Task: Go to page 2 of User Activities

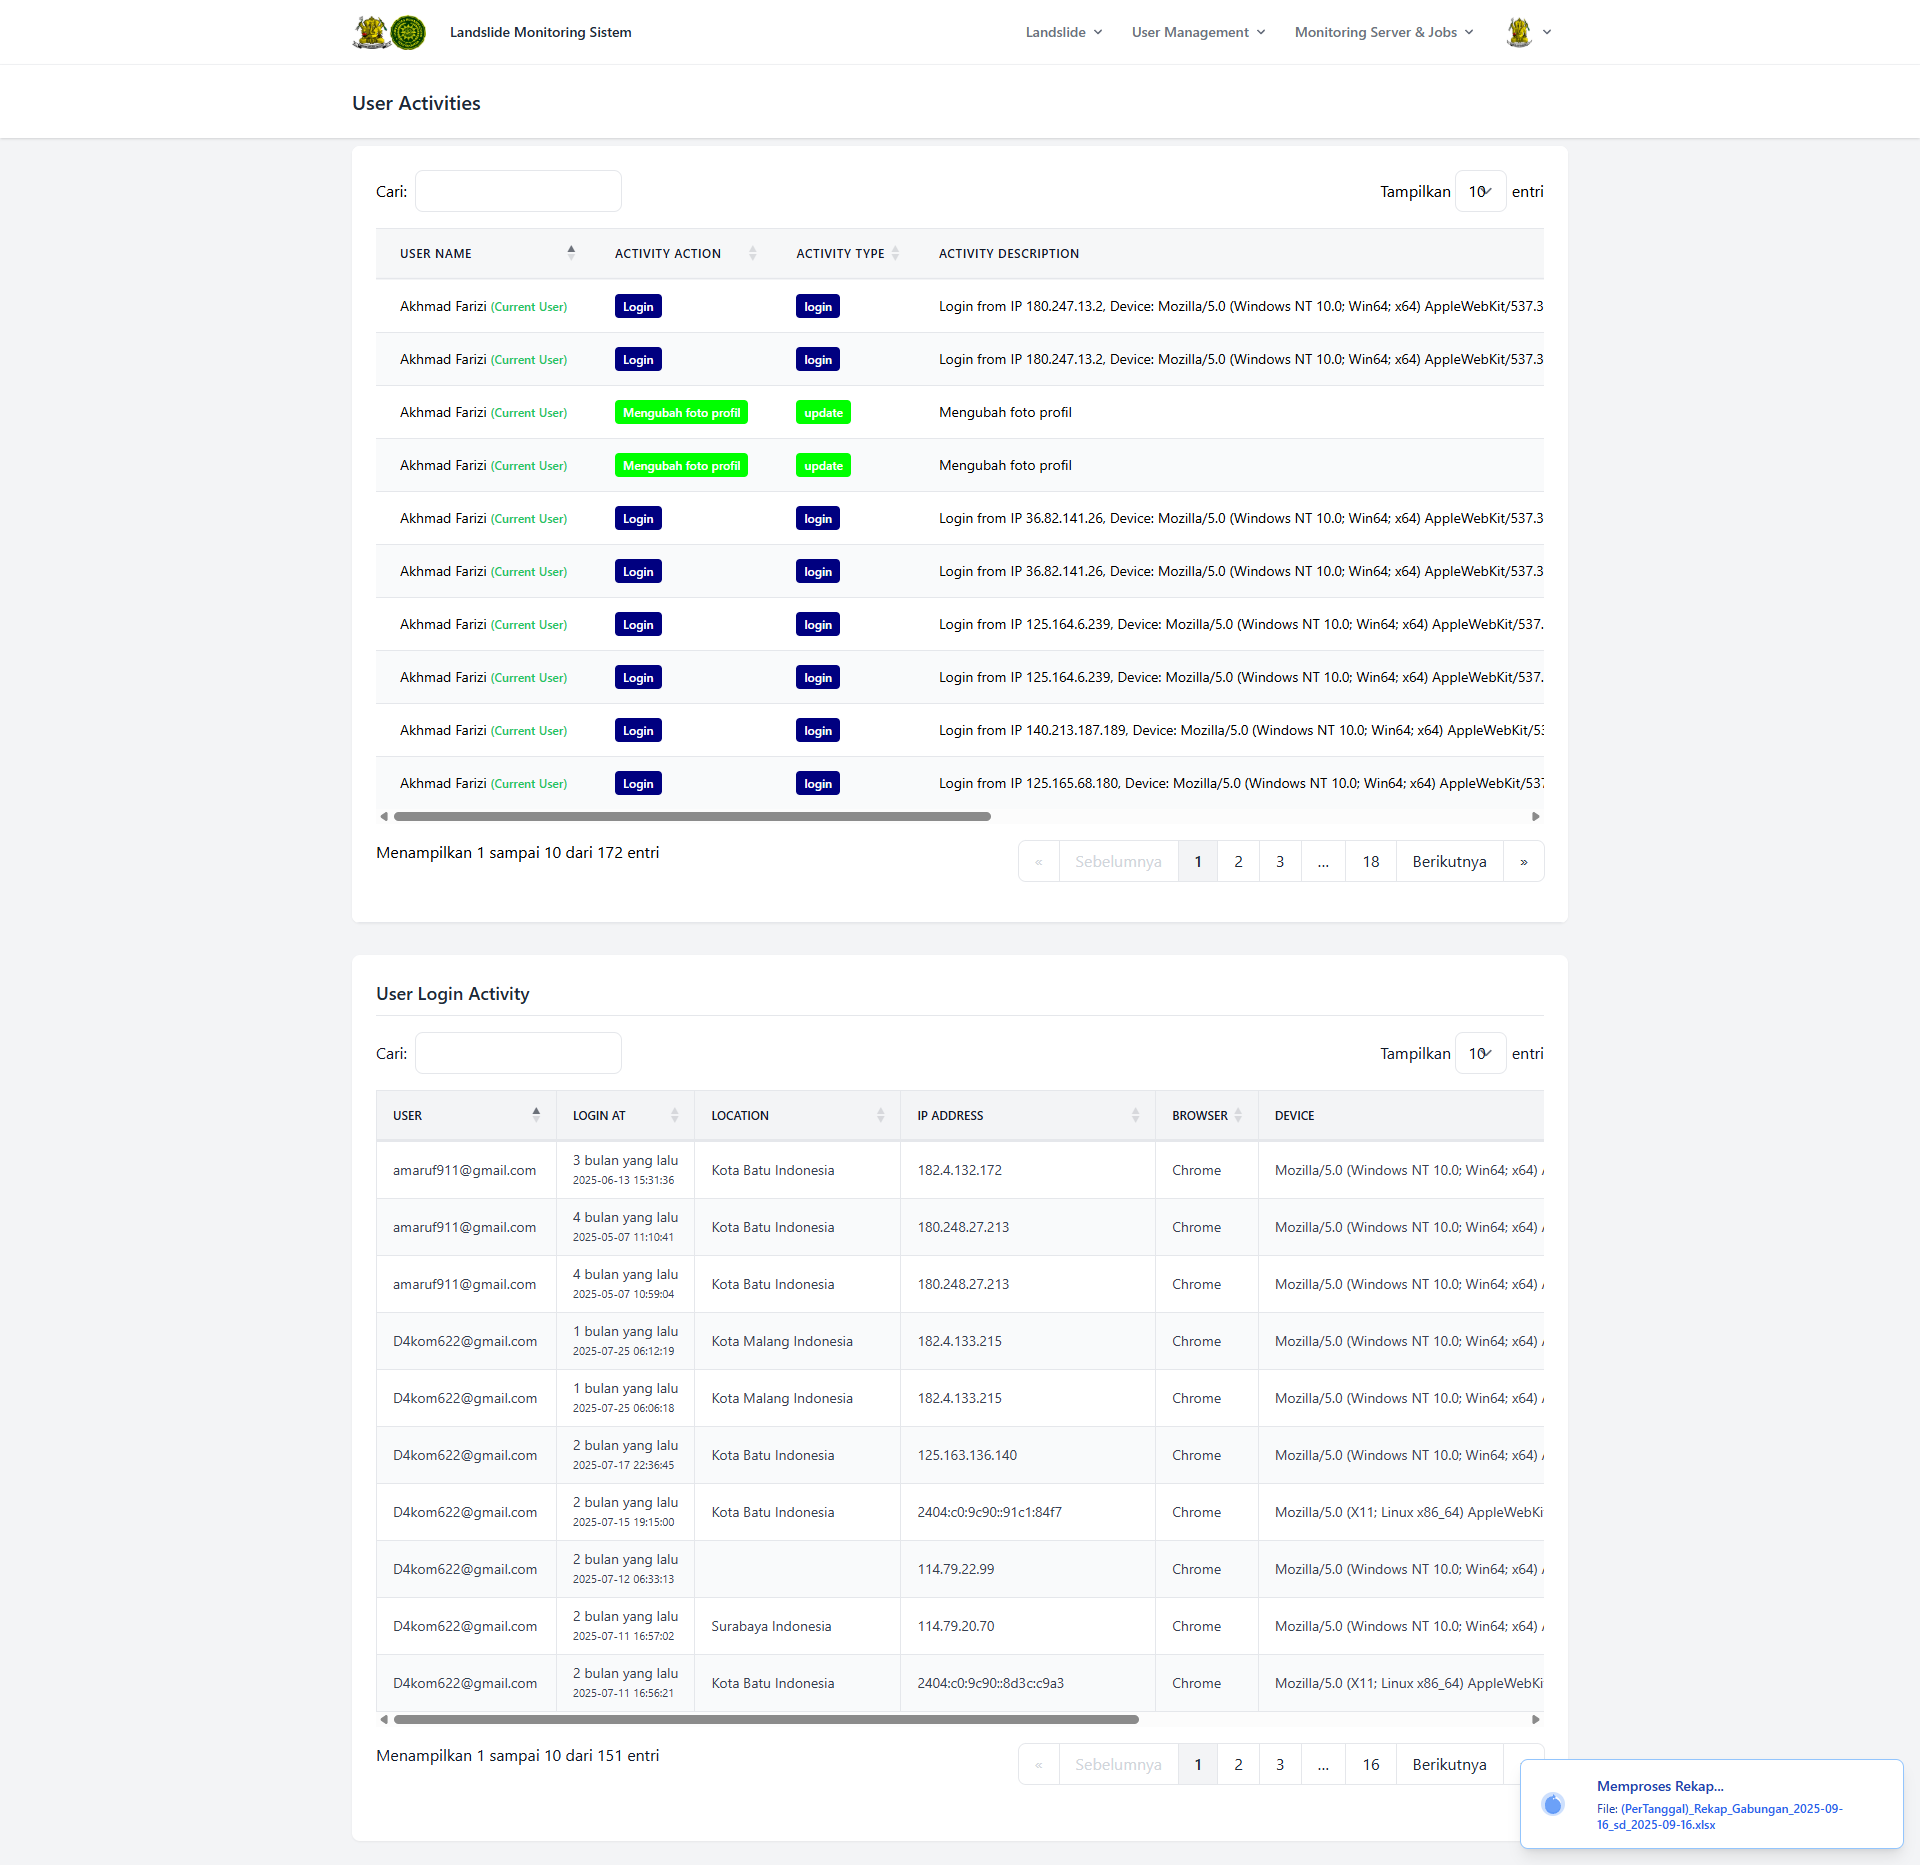Action: click(x=1238, y=862)
